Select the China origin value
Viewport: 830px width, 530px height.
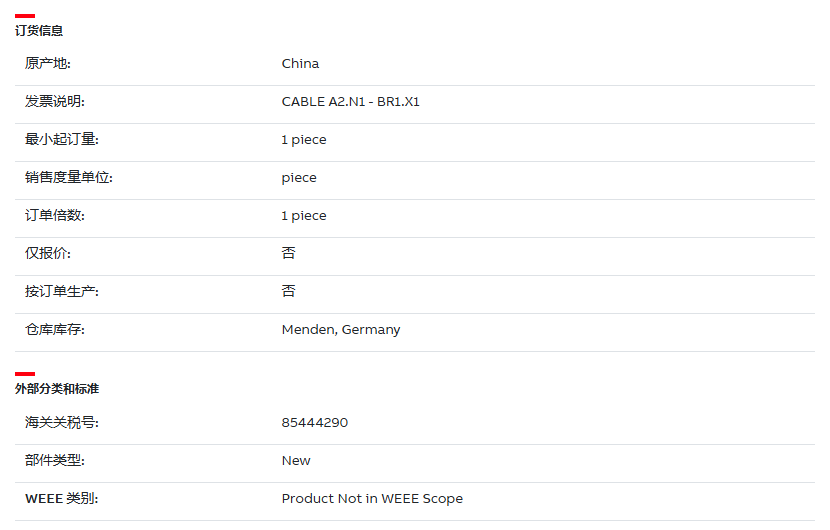300,64
